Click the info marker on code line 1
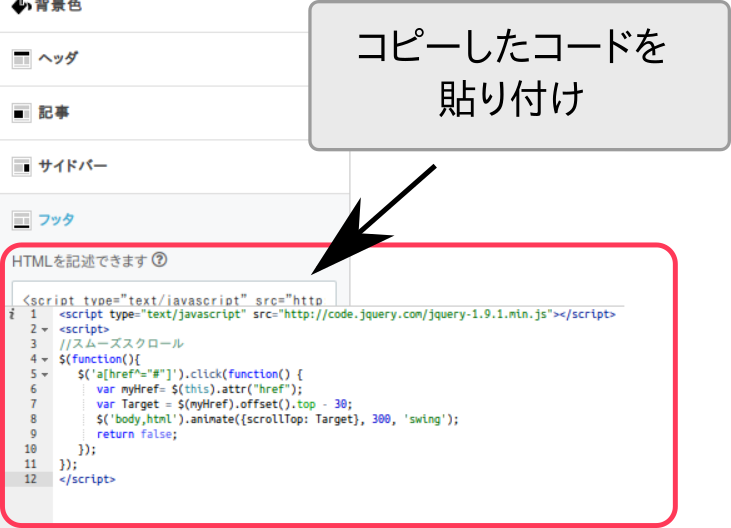 [x=12, y=315]
